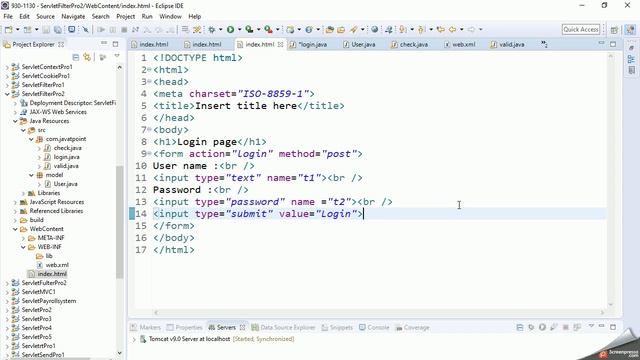Maximize the editor area
Viewport: 640px width, 360px height.
click(x=613, y=44)
